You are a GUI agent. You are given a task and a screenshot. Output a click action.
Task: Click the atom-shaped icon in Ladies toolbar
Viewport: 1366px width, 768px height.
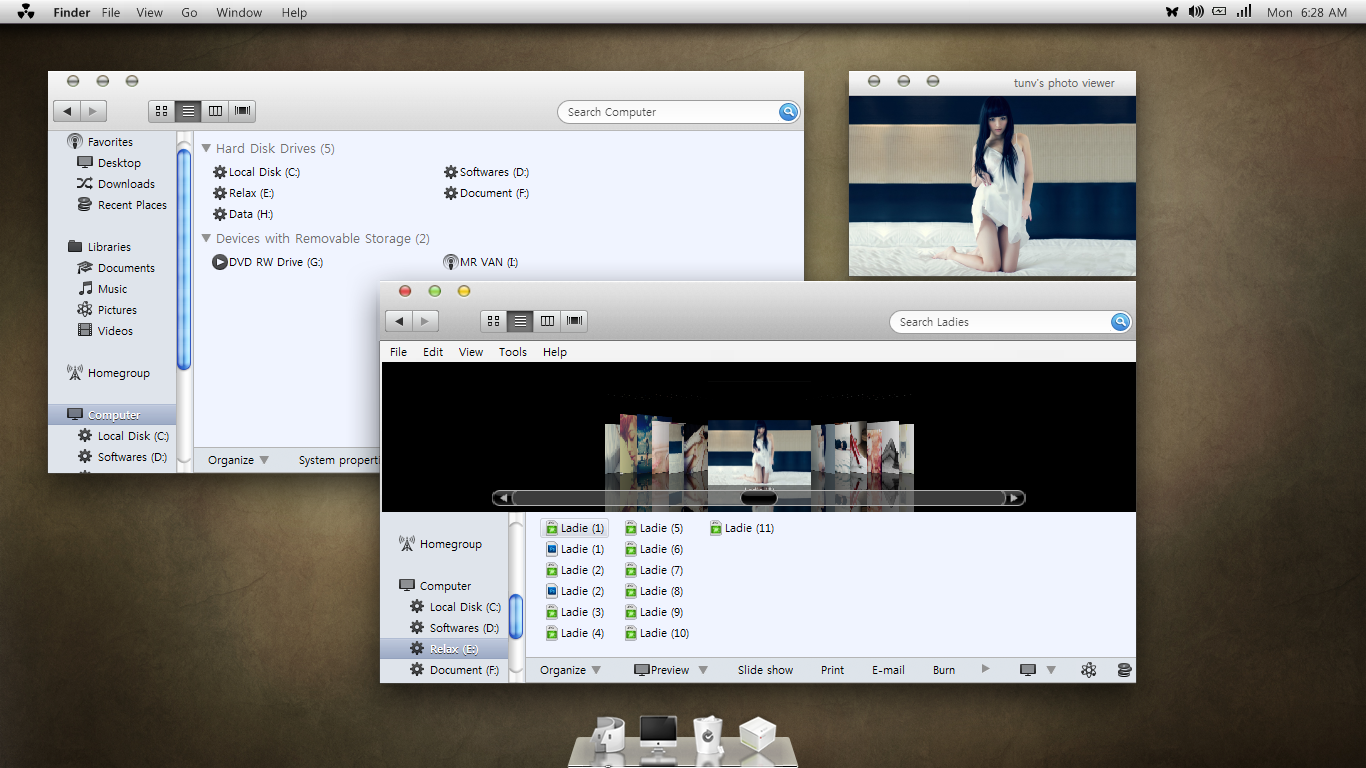[1089, 670]
